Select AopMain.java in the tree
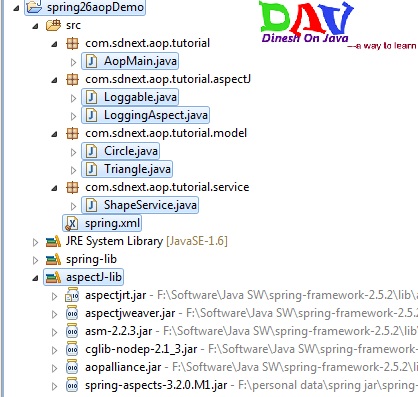This screenshot has width=418, height=397. 140,61
